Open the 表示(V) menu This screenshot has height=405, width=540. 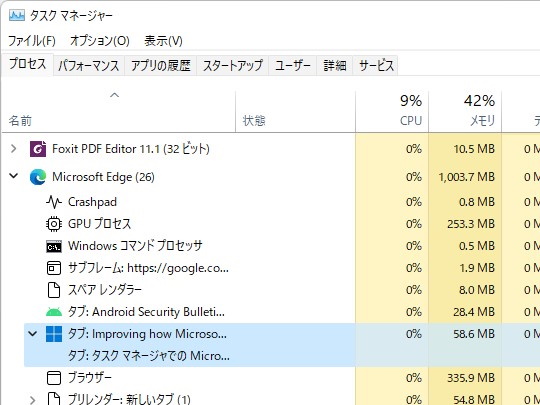pos(163,41)
